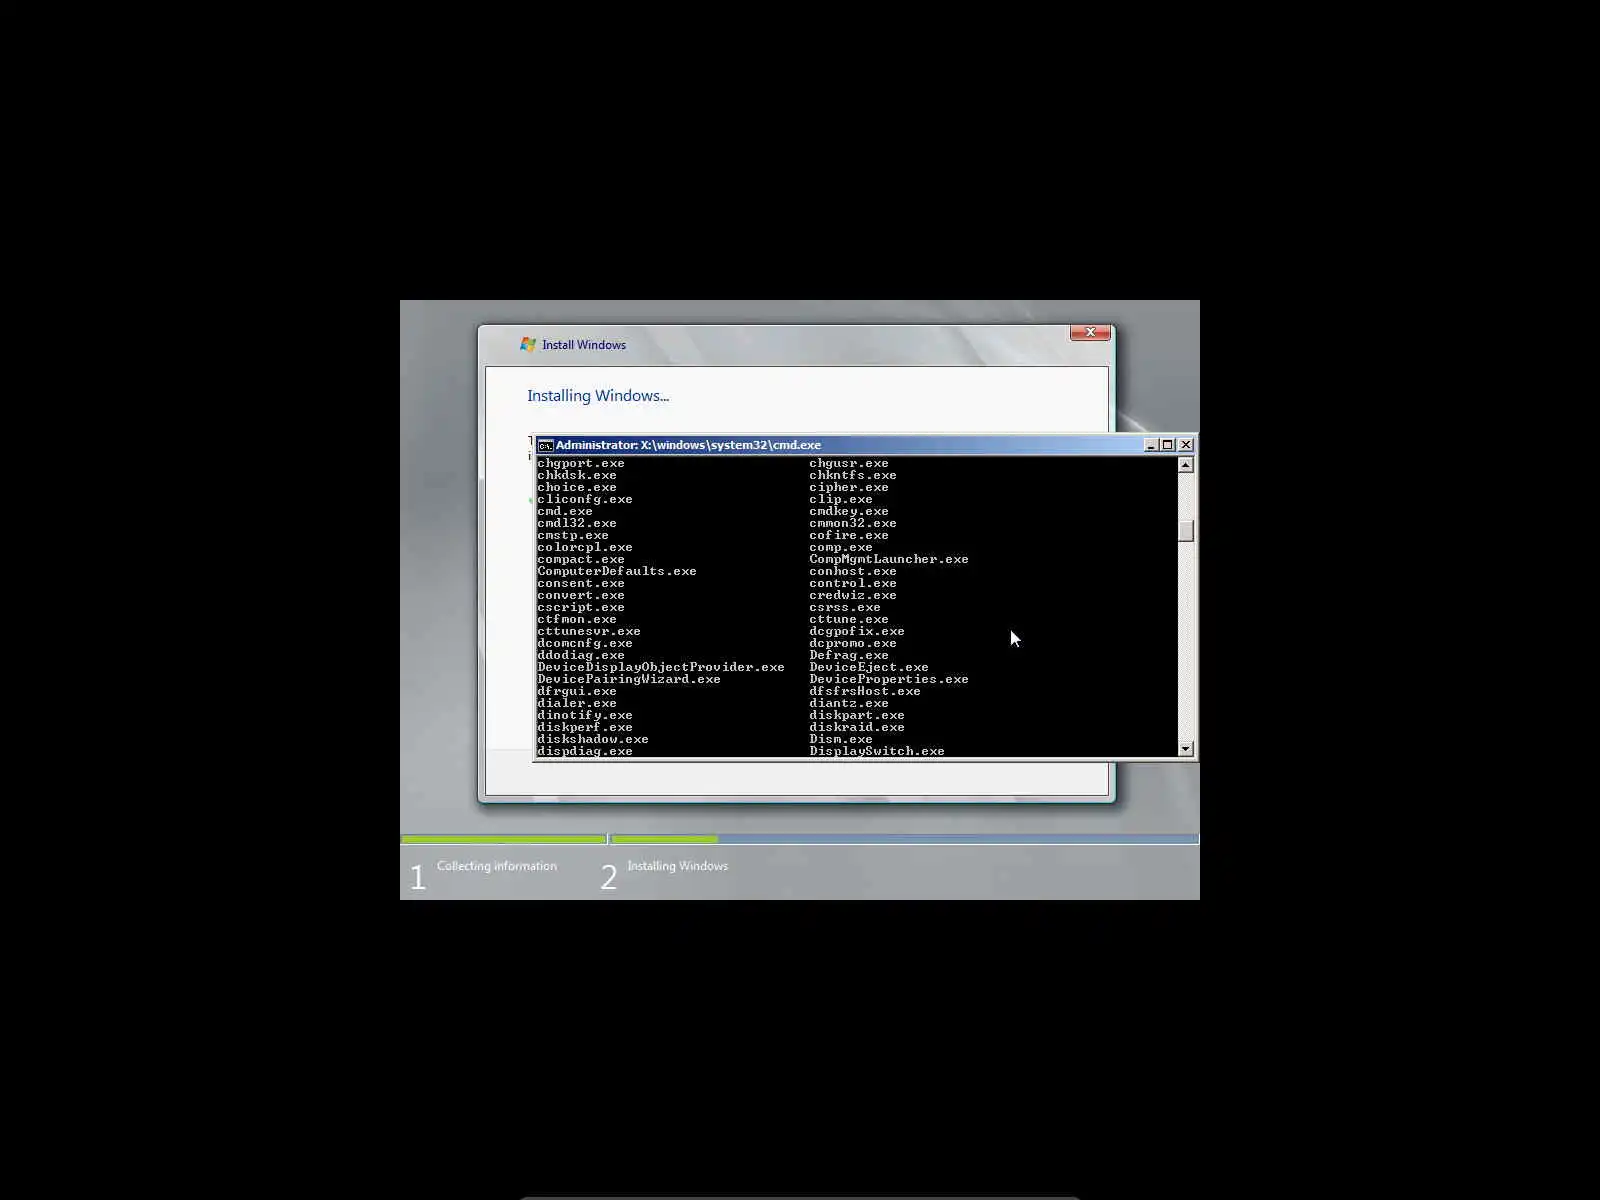Click cttunesvr.exe in the listing

pyautogui.click(x=589, y=631)
